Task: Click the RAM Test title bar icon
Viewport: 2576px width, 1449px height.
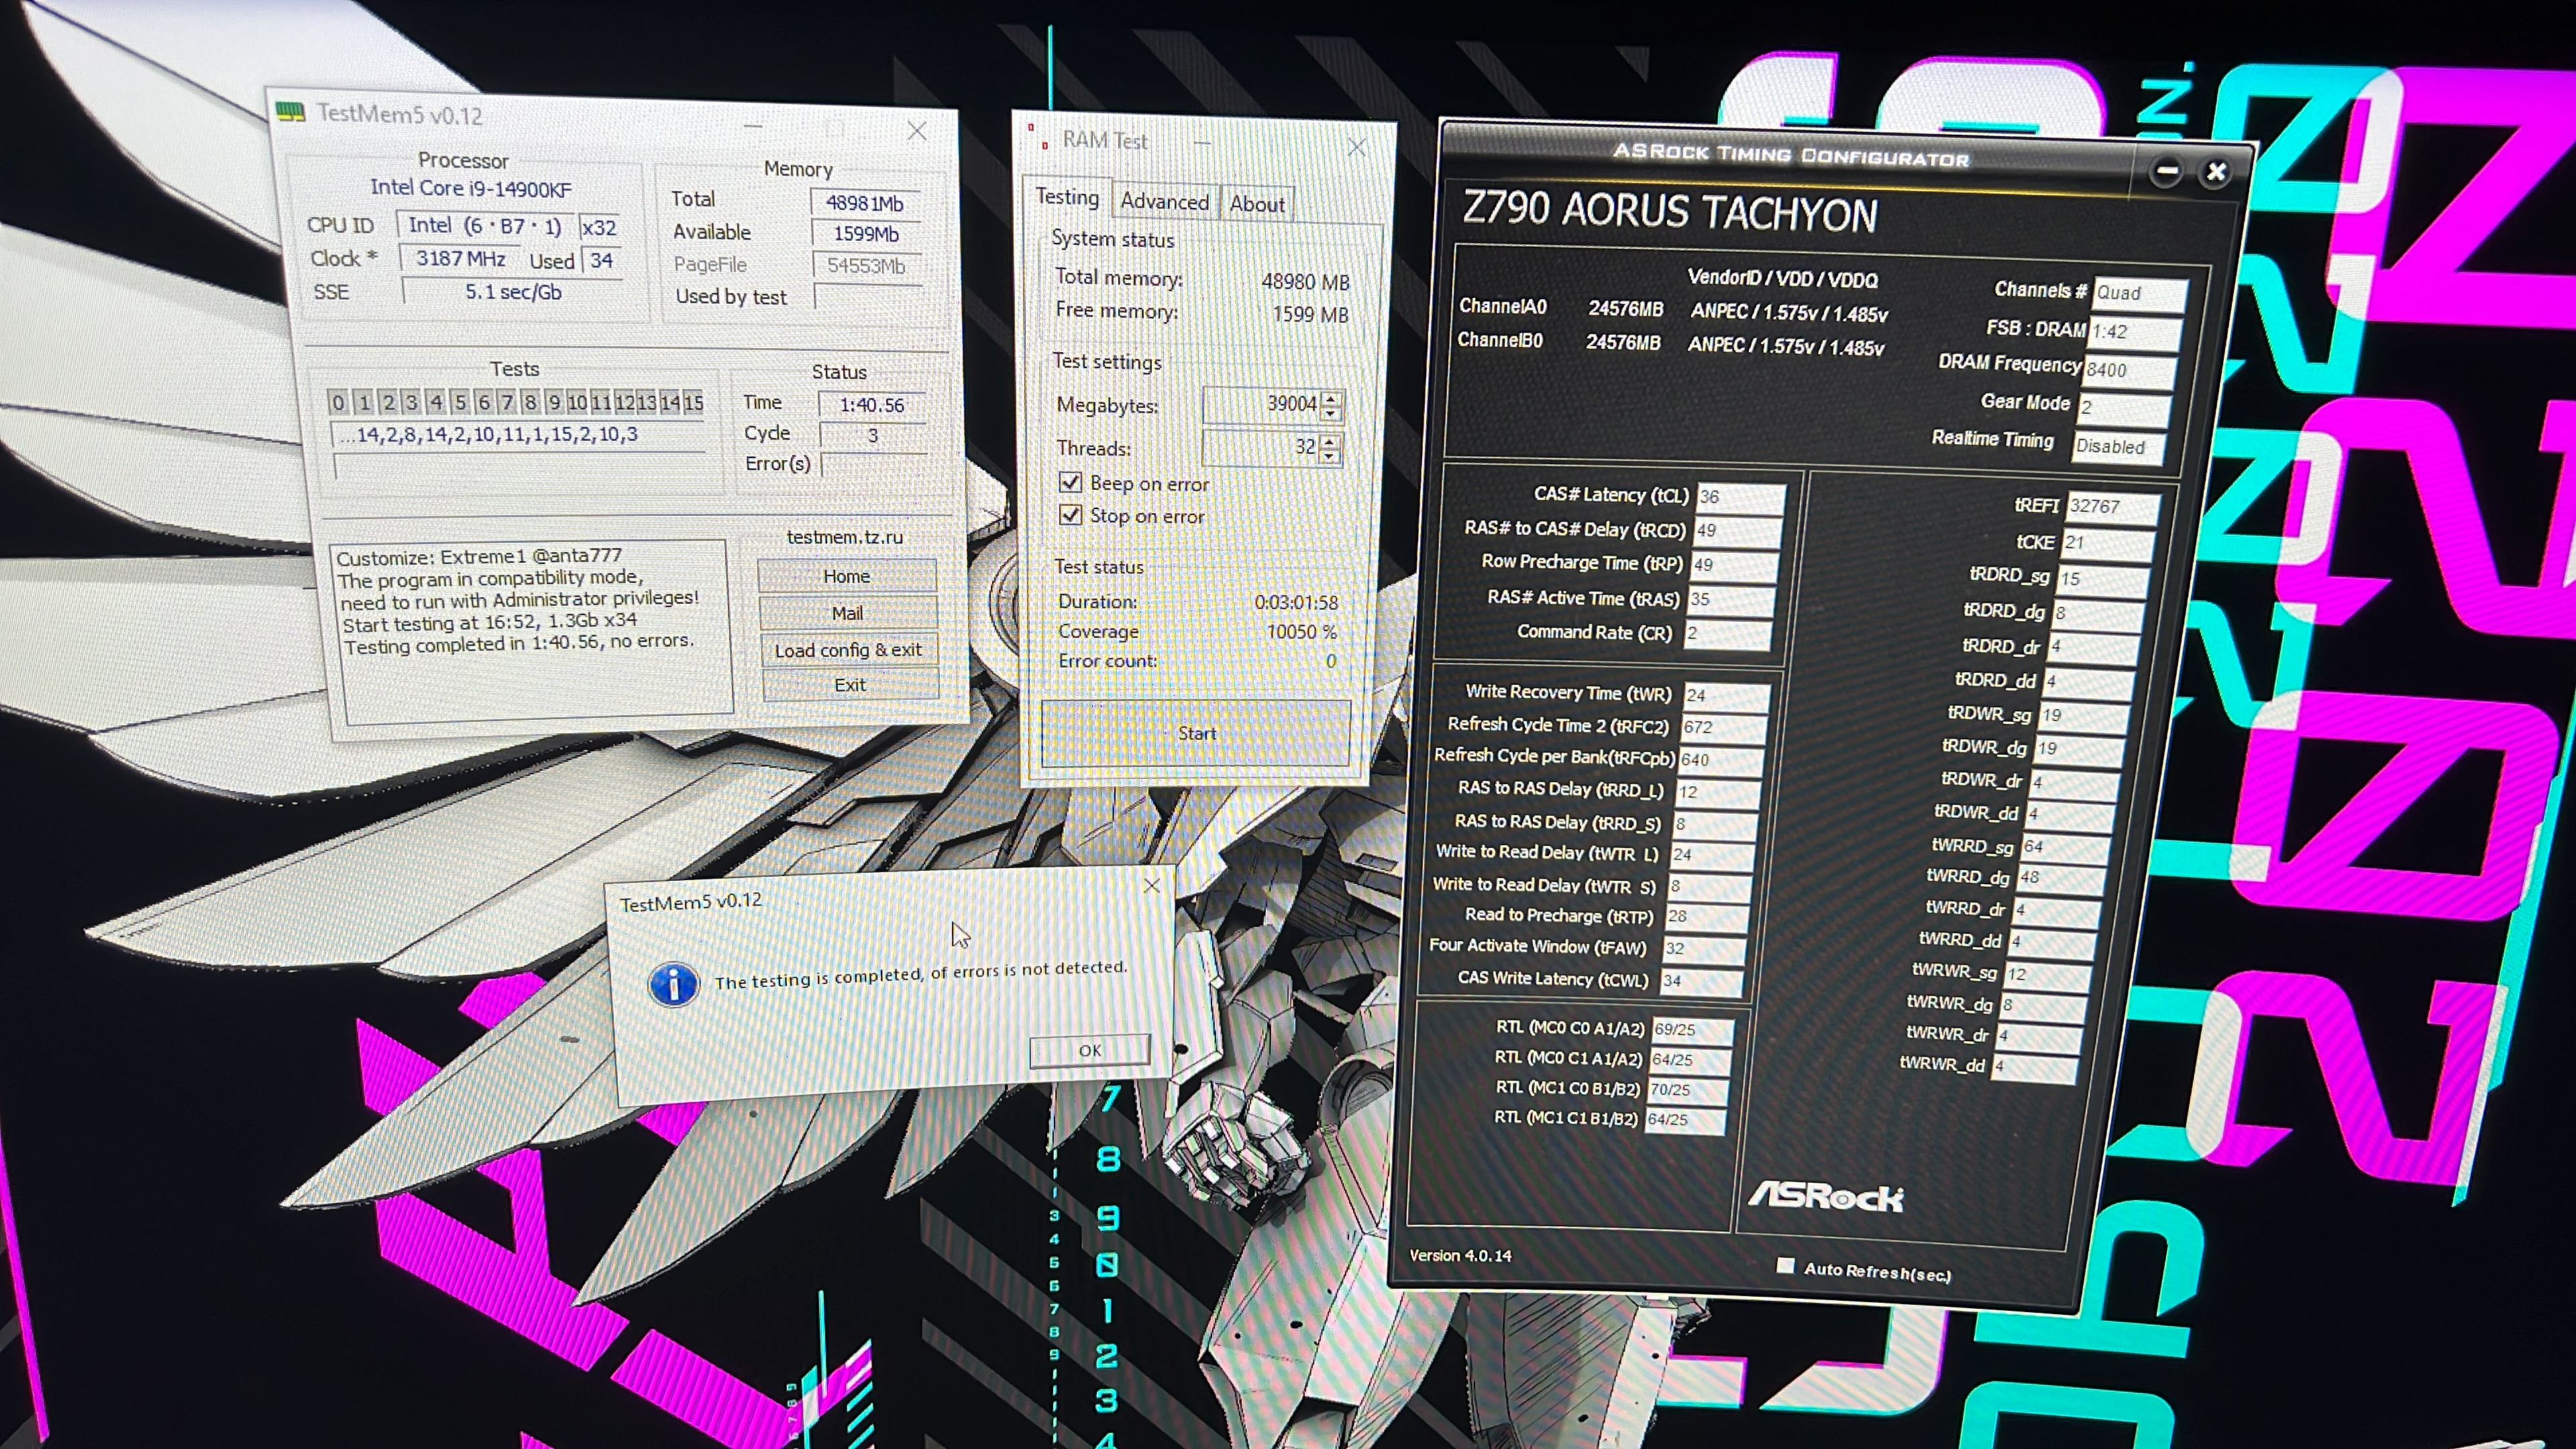Action: tap(1037, 136)
